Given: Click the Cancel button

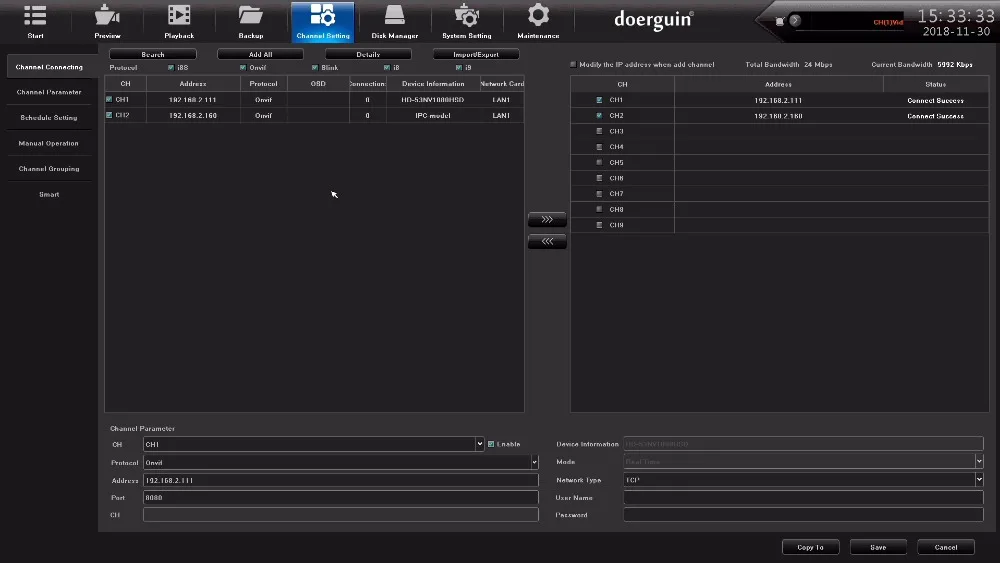Looking at the screenshot, I should [x=946, y=547].
